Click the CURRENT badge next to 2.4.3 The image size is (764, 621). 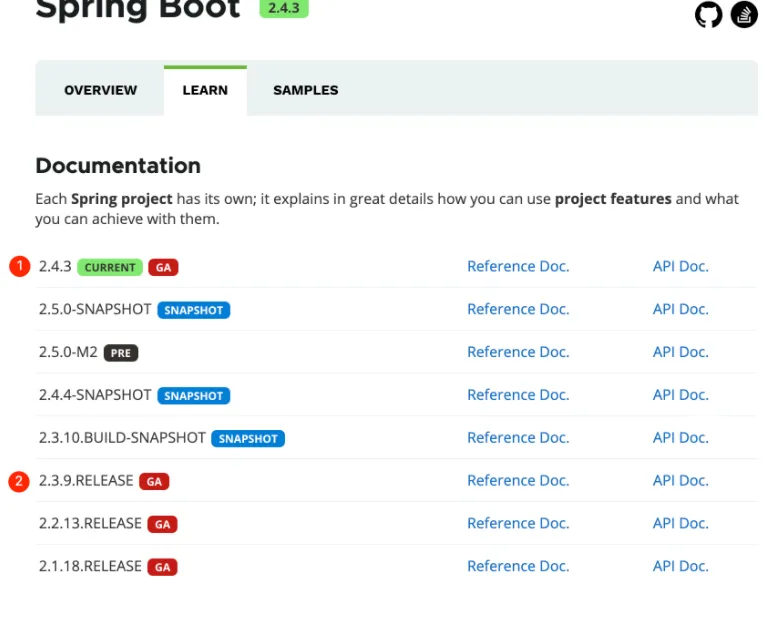pyautogui.click(x=110, y=267)
